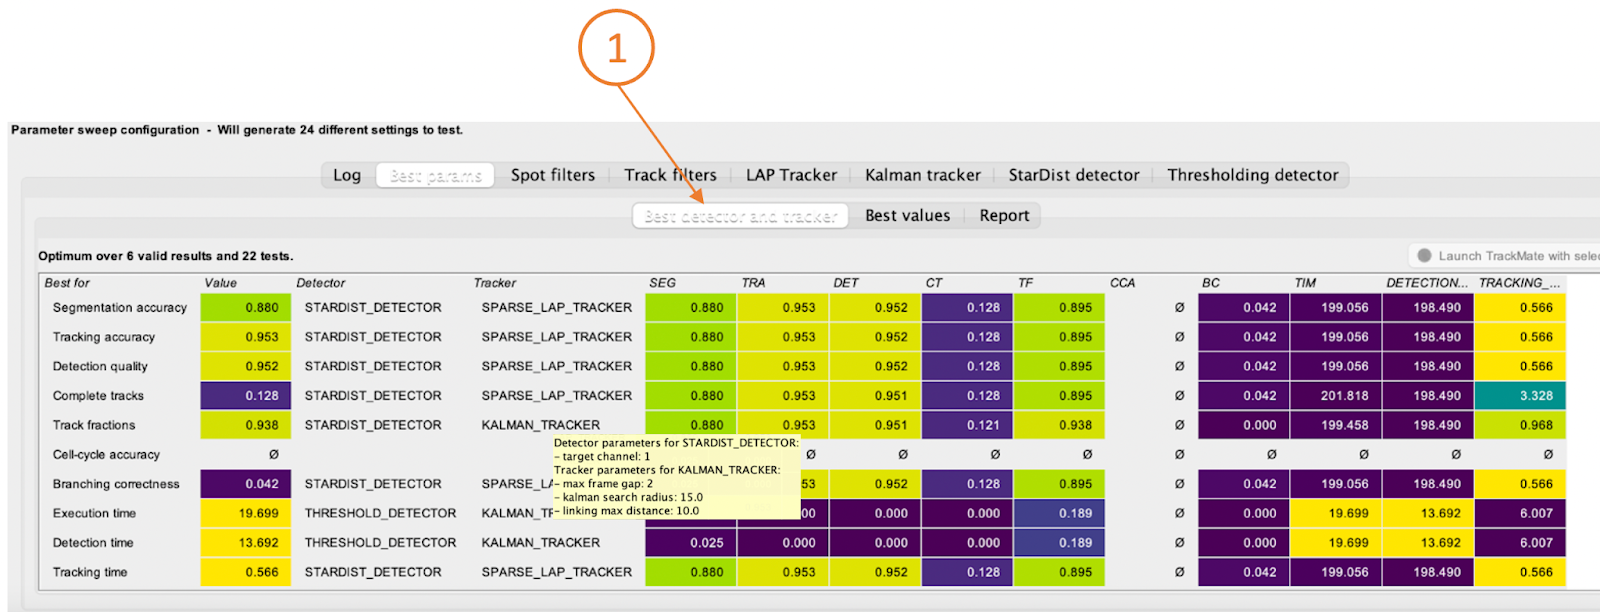Image resolution: width=1600 pixels, height=612 pixels.
Task: Click the DETECTION... column header
Action: (1427, 283)
